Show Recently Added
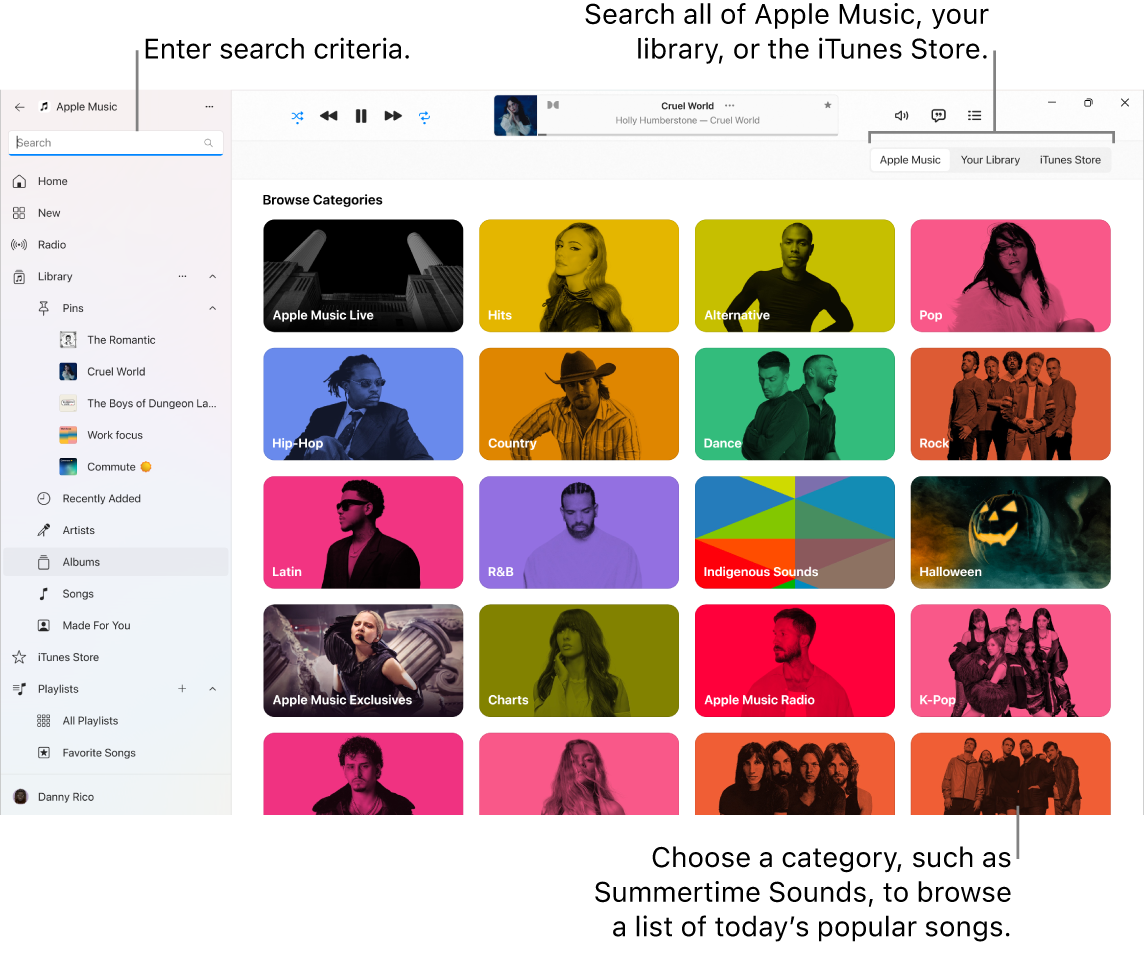This screenshot has height=956, width=1144. coord(115,498)
